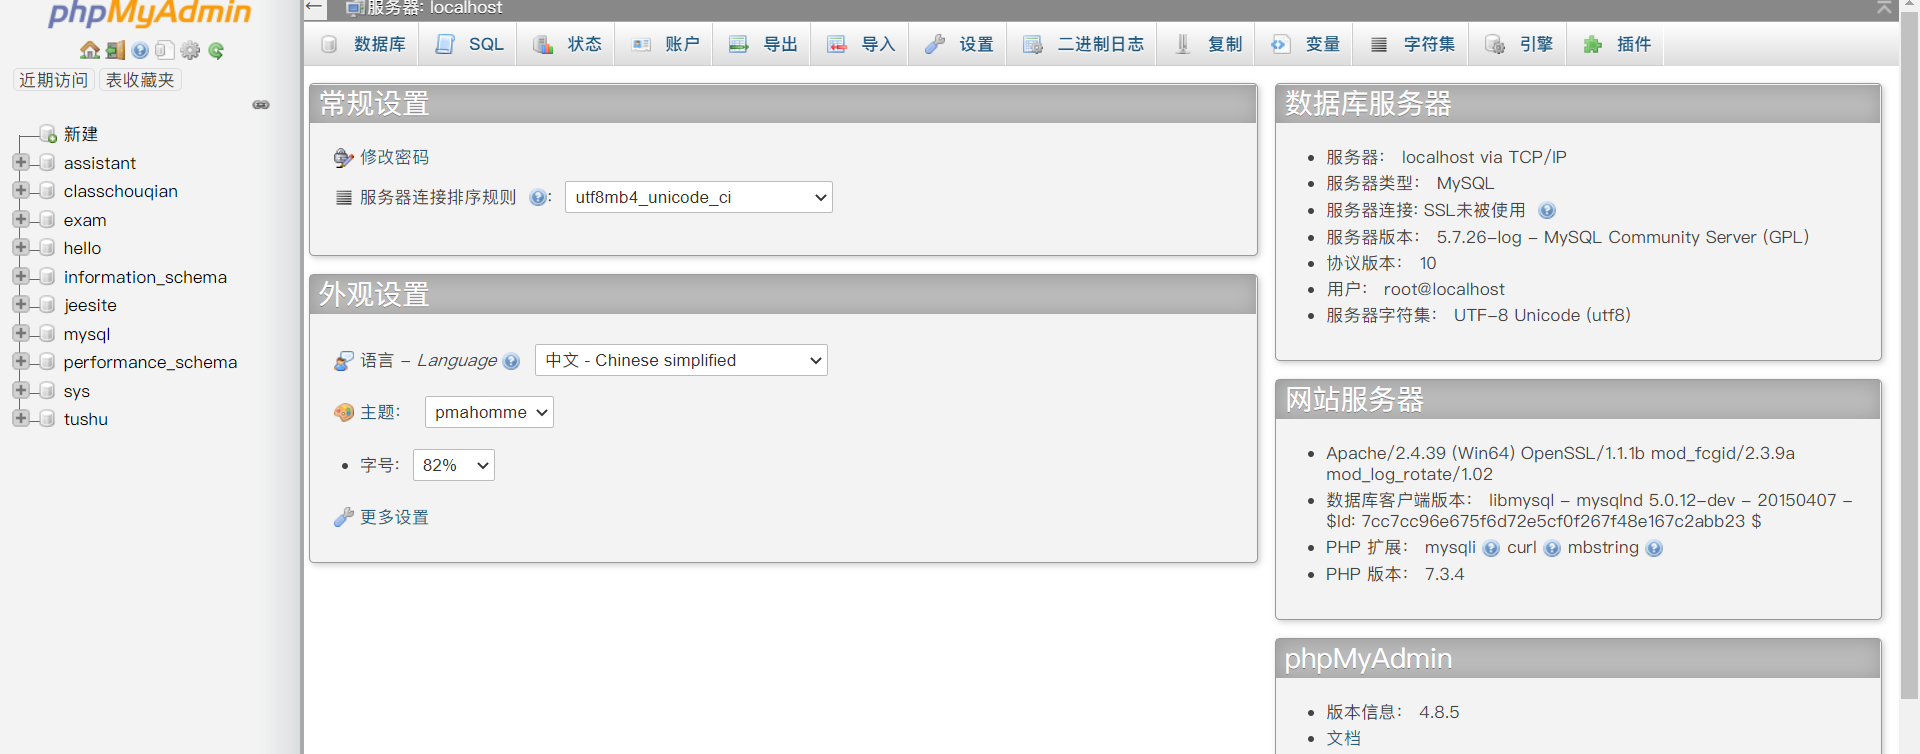The image size is (1920, 754).
Task: Select the jeesite database name
Action: (x=90, y=305)
